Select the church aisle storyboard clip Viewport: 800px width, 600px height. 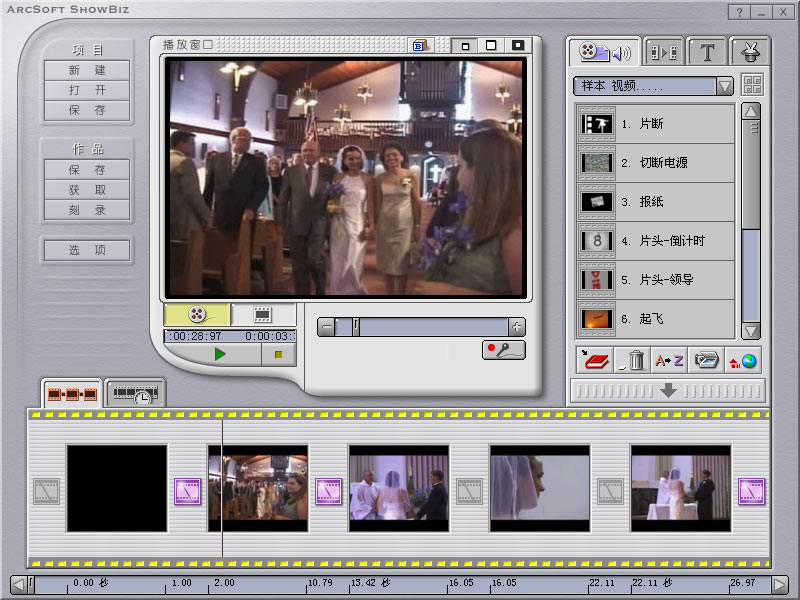click(258, 488)
